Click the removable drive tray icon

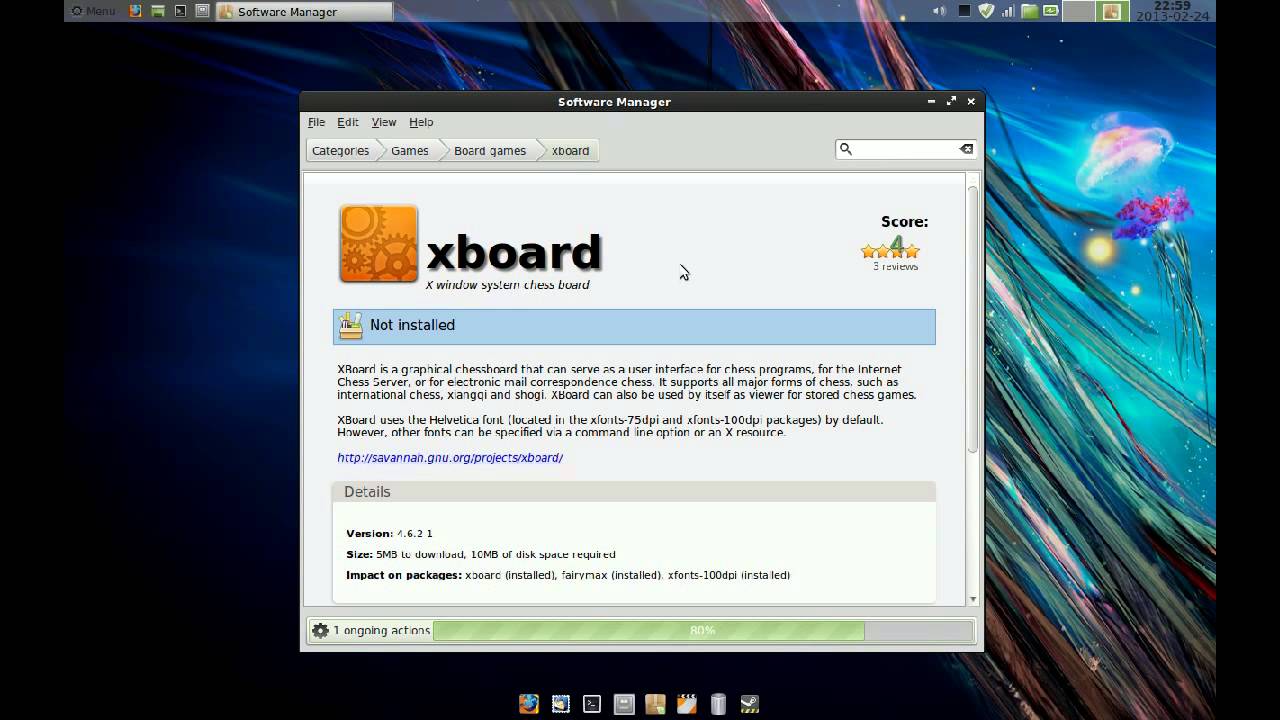tap(1051, 11)
